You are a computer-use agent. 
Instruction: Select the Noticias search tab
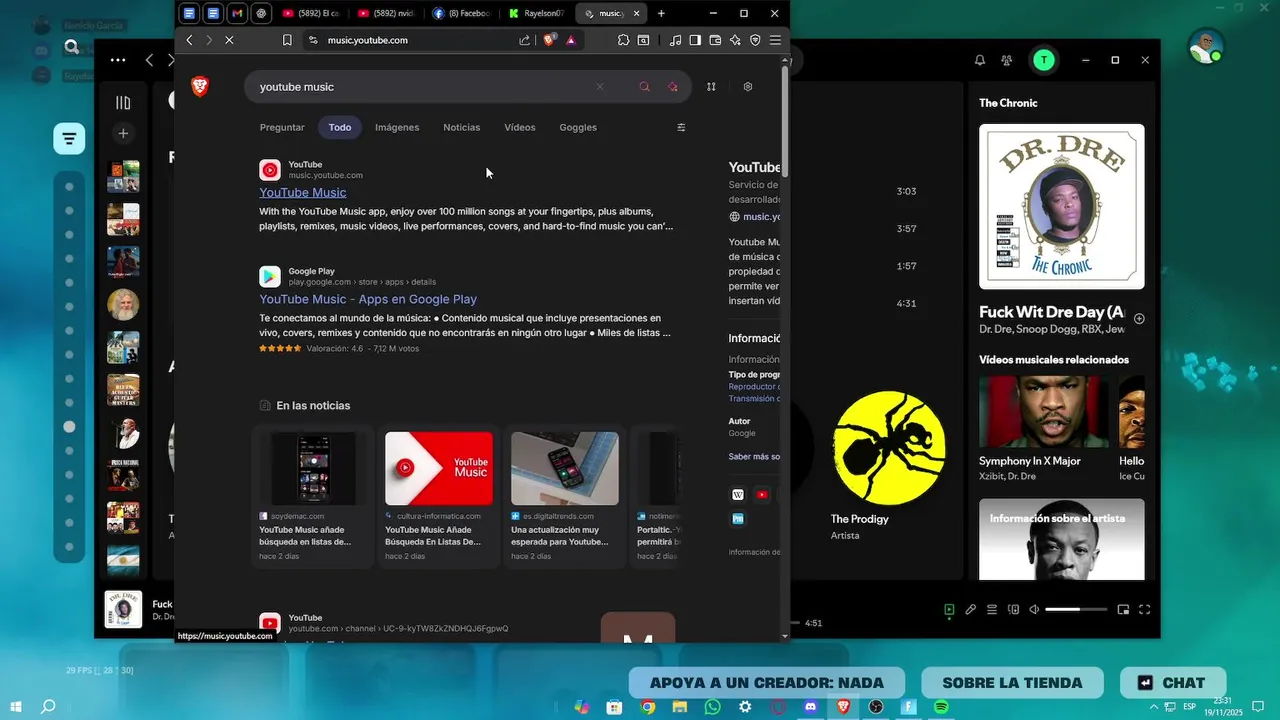[x=462, y=127]
